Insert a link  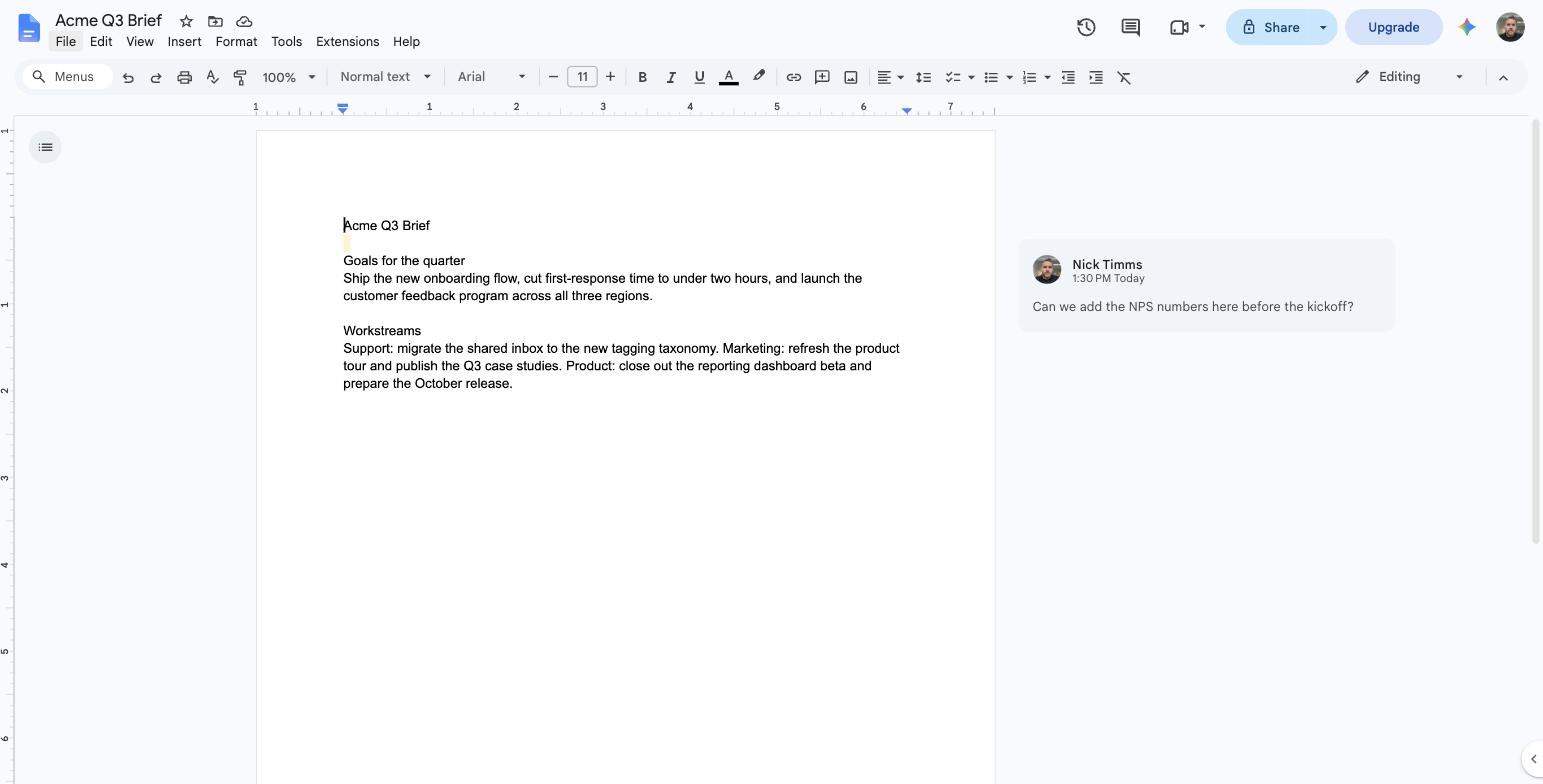click(794, 77)
